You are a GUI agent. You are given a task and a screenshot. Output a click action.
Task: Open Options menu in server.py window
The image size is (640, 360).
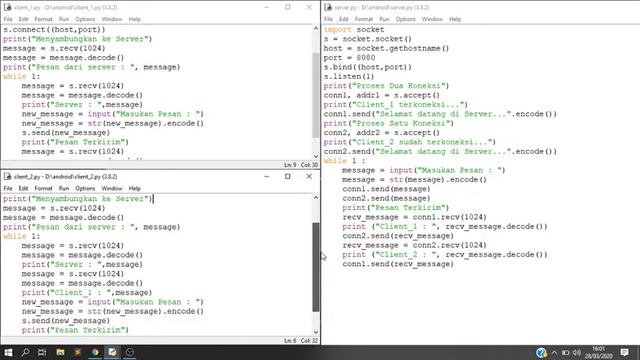pos(405,19)
